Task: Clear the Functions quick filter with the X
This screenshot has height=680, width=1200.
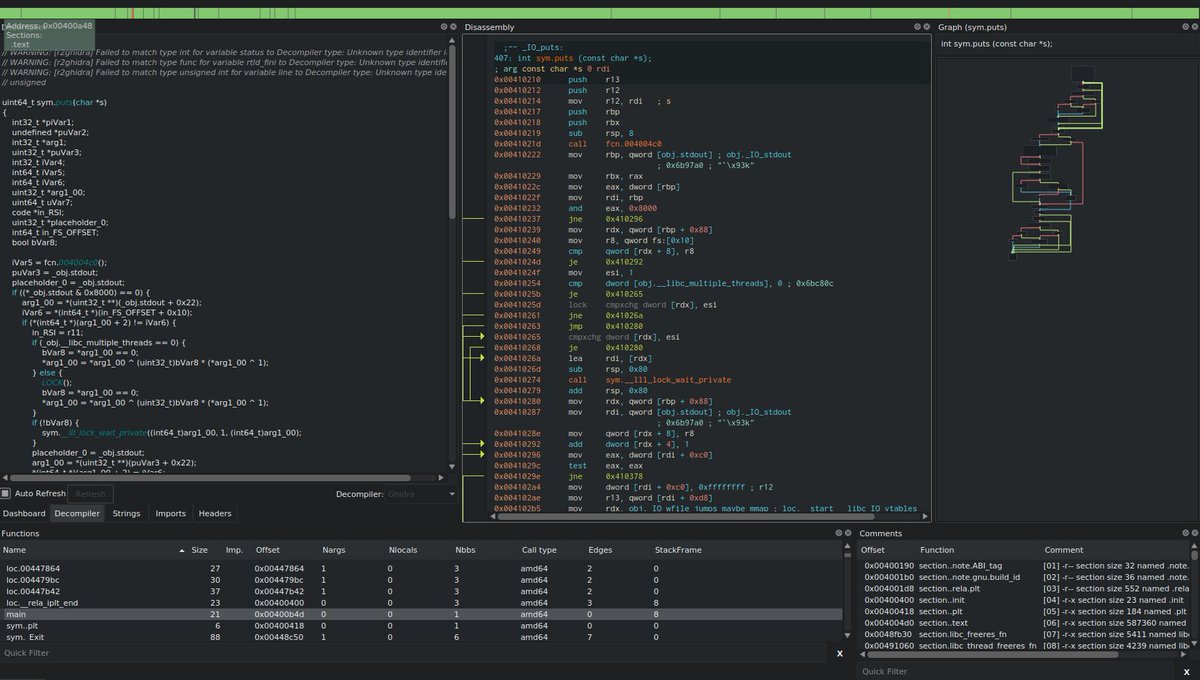Action: (x=840, y=653)
